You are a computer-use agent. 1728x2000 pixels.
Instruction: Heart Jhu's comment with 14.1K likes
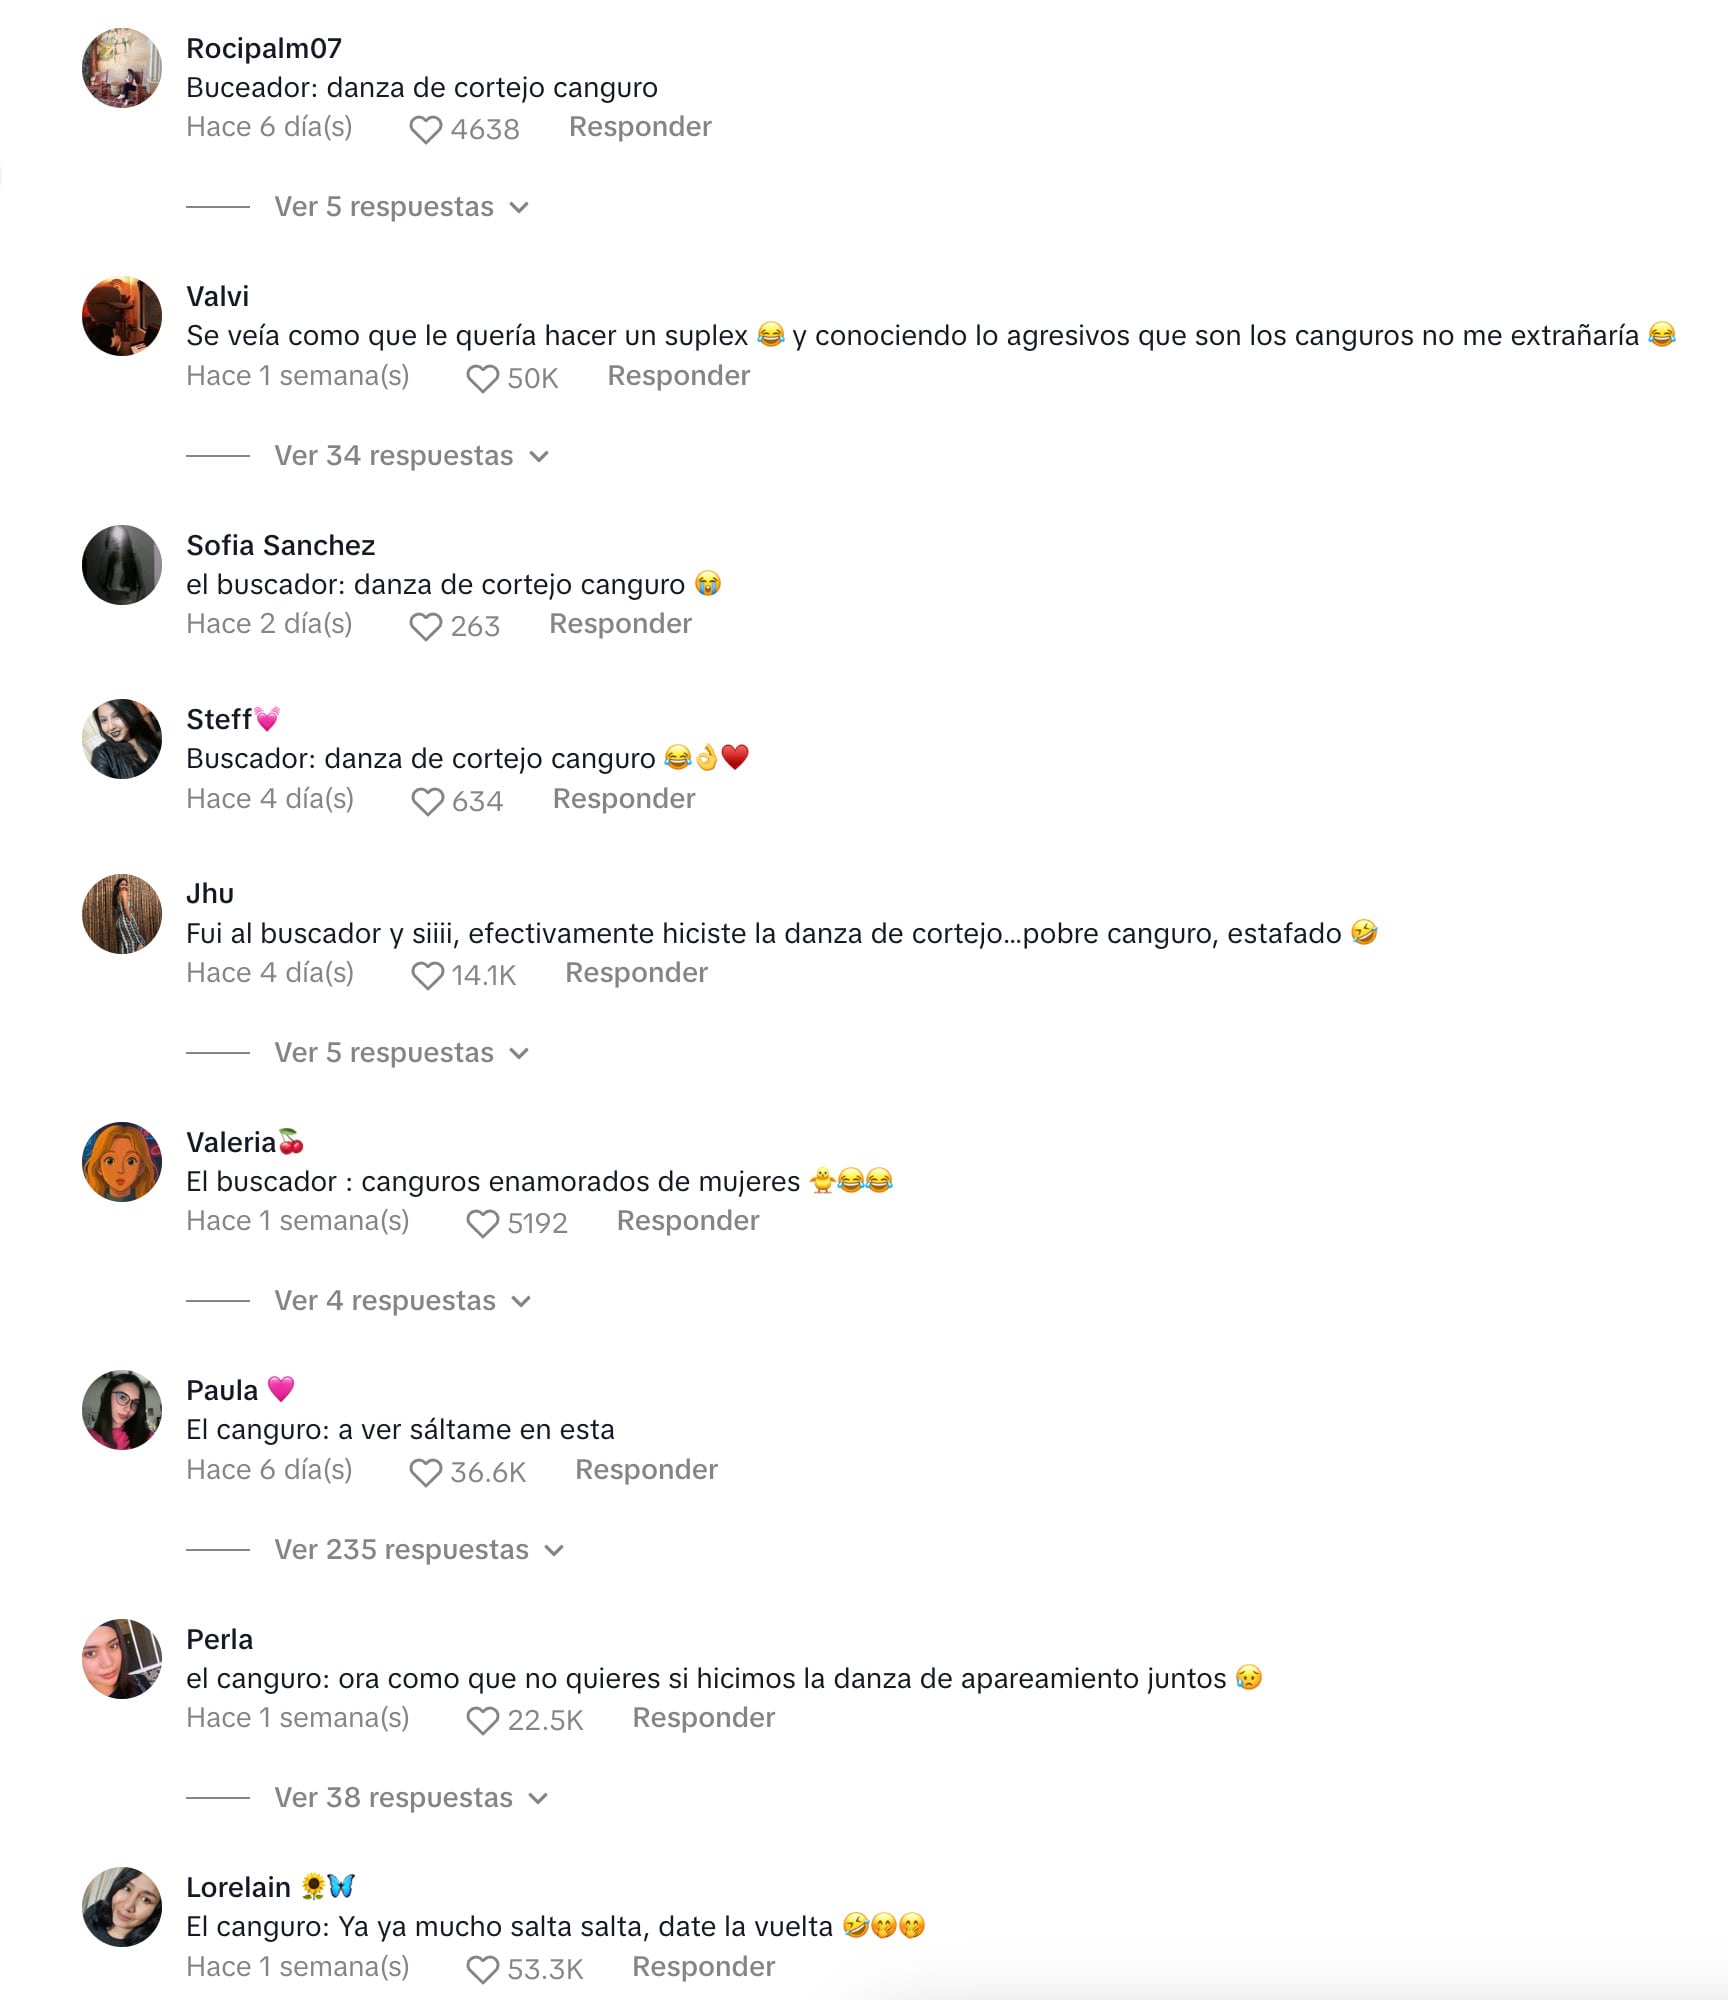click(428, 975)
